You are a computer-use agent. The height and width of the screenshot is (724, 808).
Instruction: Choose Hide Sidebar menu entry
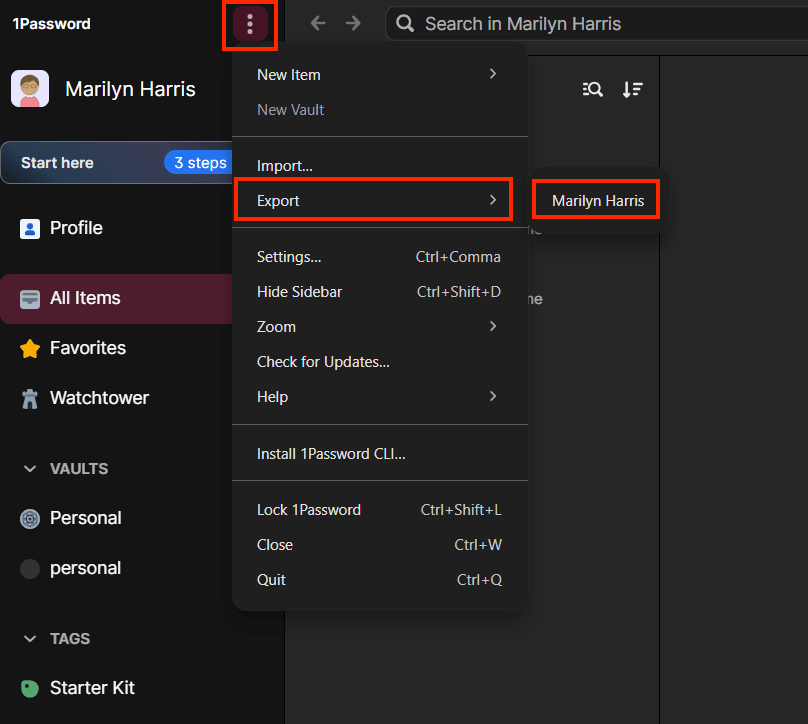pyautogui.click(x=380, y=292)
